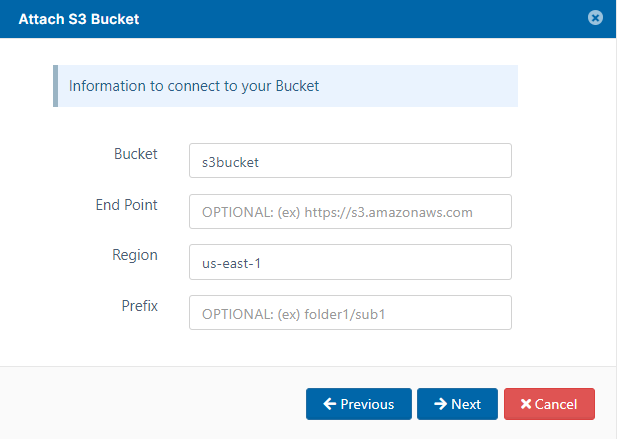Click the blue accent stripe on info banner

tap(55, 86)
